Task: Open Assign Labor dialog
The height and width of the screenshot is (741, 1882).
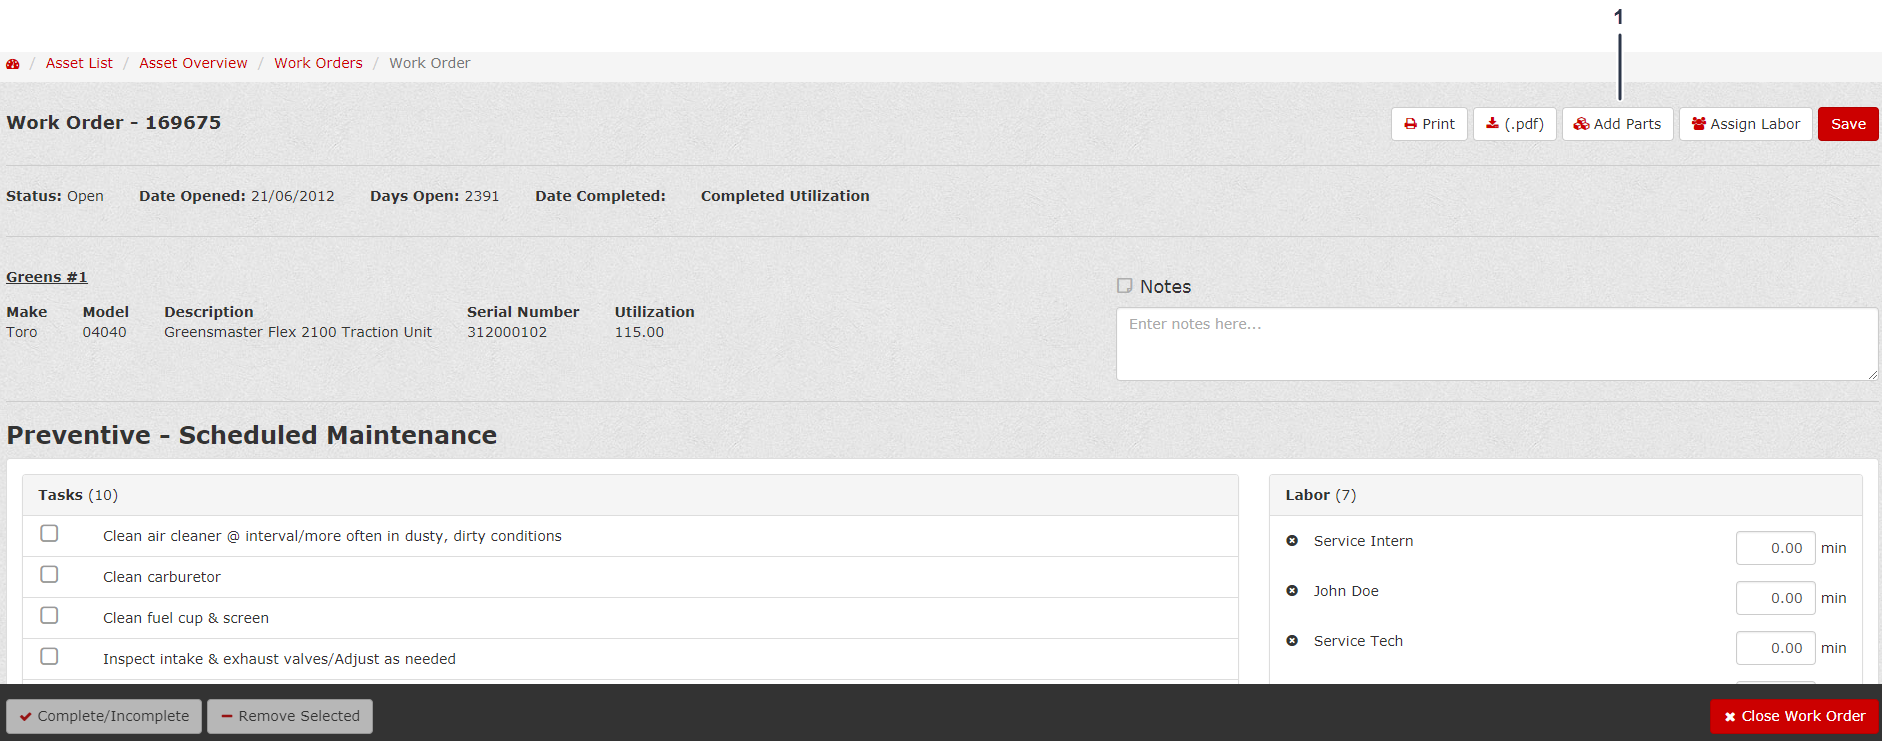Action: point(1745,124)
